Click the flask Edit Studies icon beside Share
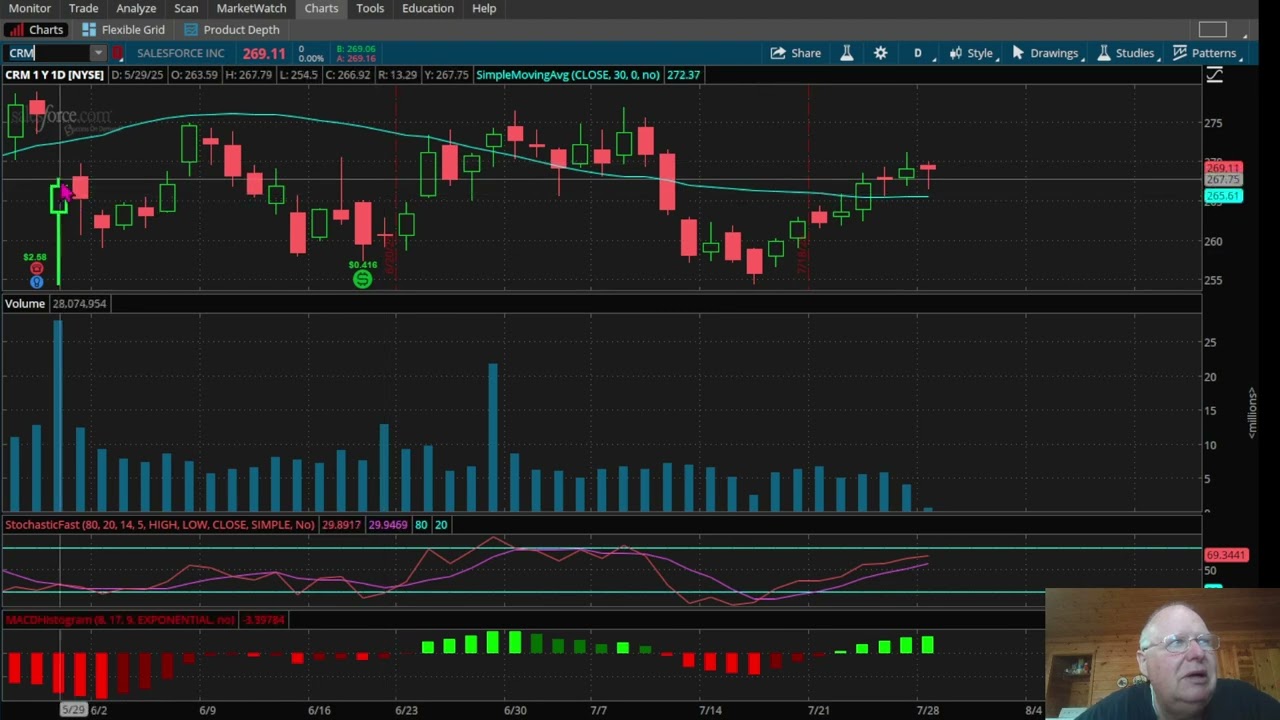The image size is (1280, 720). point(847,53)
